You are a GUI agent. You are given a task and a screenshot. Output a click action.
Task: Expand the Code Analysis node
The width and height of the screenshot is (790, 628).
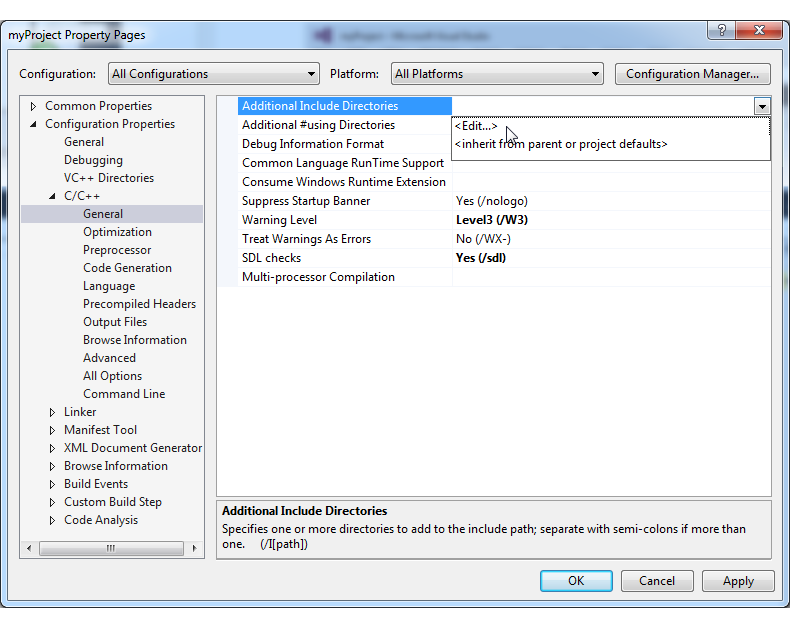click(52, 520)
